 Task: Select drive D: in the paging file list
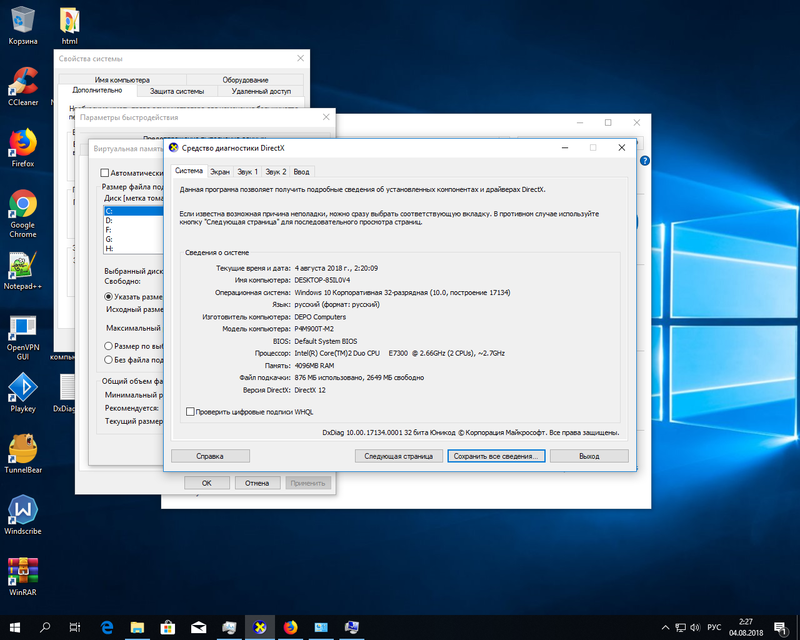coord(134,220)
